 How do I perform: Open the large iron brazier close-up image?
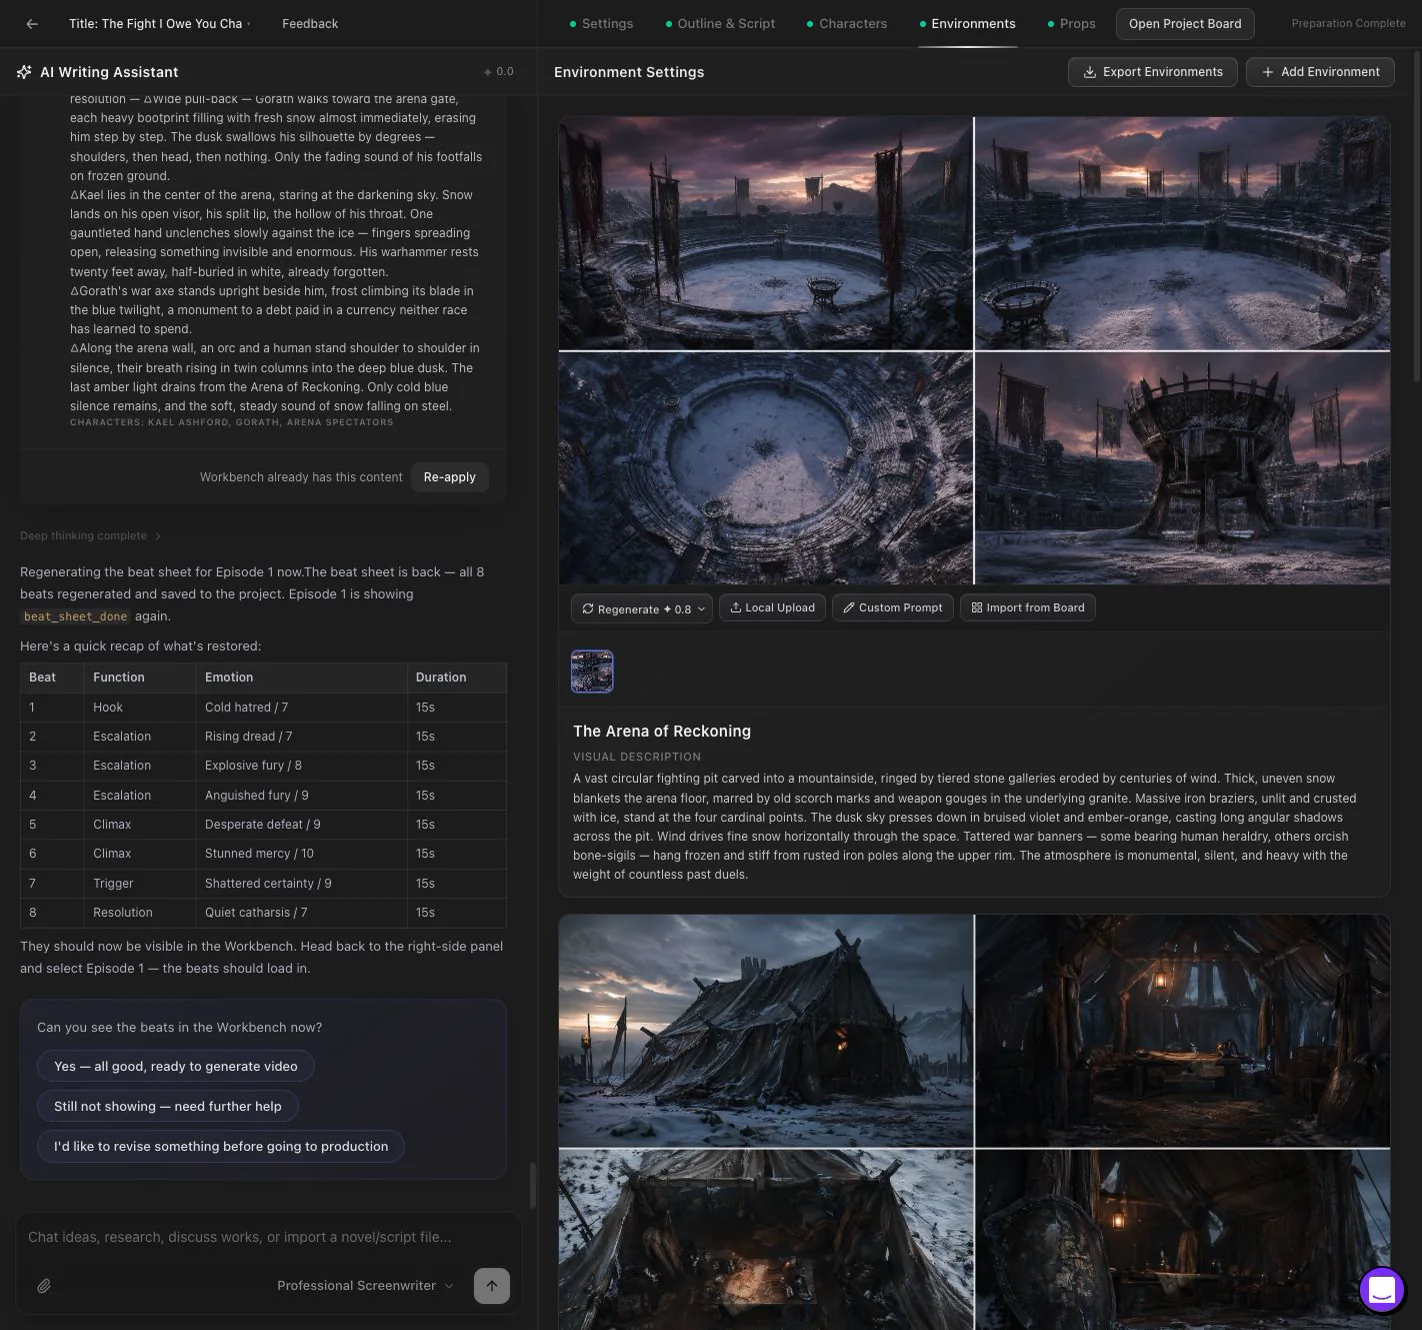[x=1182, y=468]
